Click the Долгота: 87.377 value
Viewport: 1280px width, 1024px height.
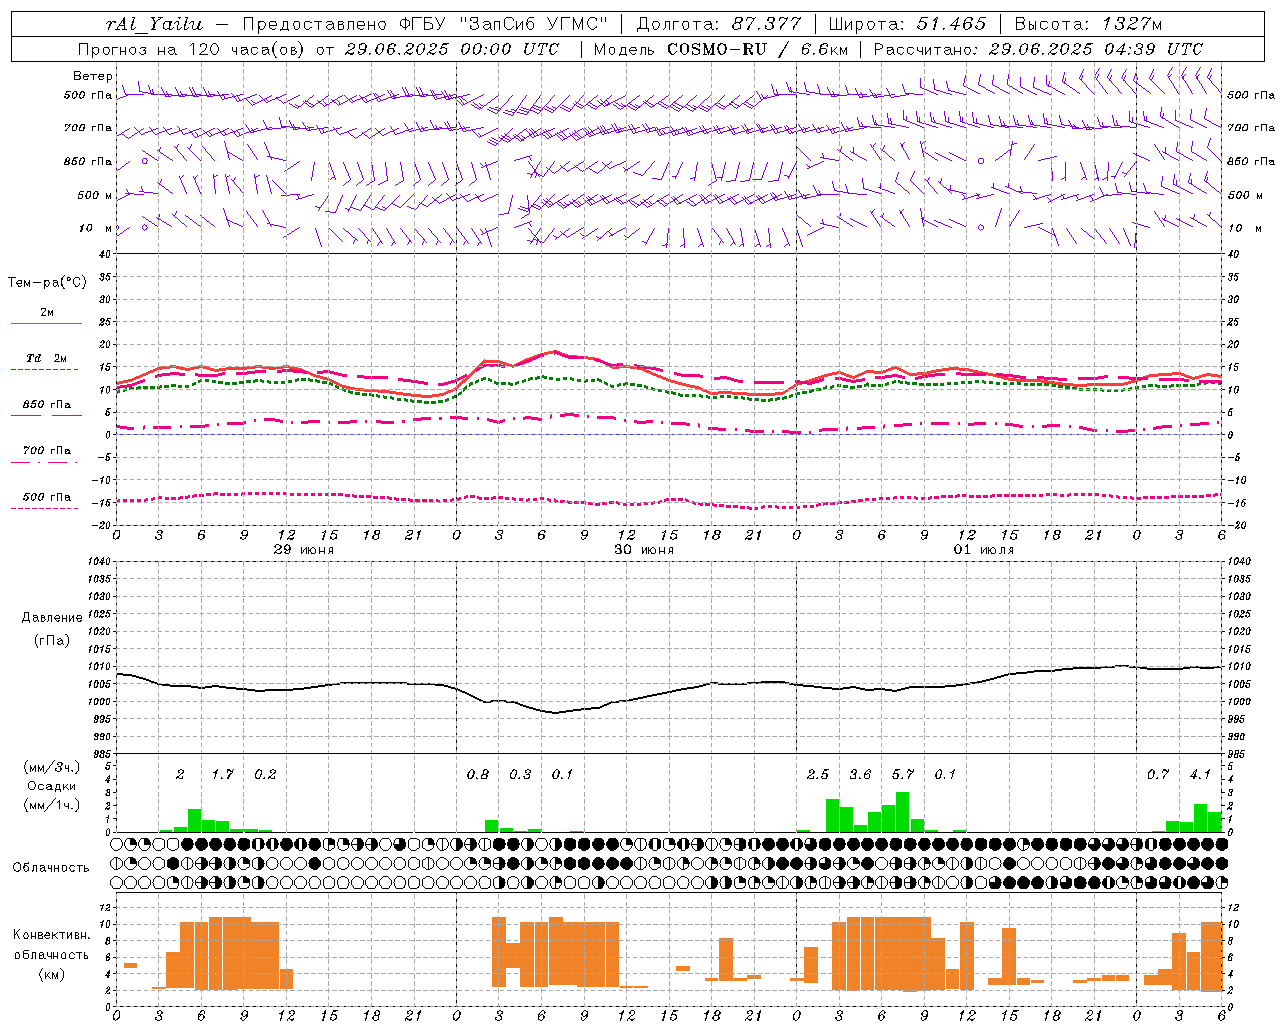719,24
